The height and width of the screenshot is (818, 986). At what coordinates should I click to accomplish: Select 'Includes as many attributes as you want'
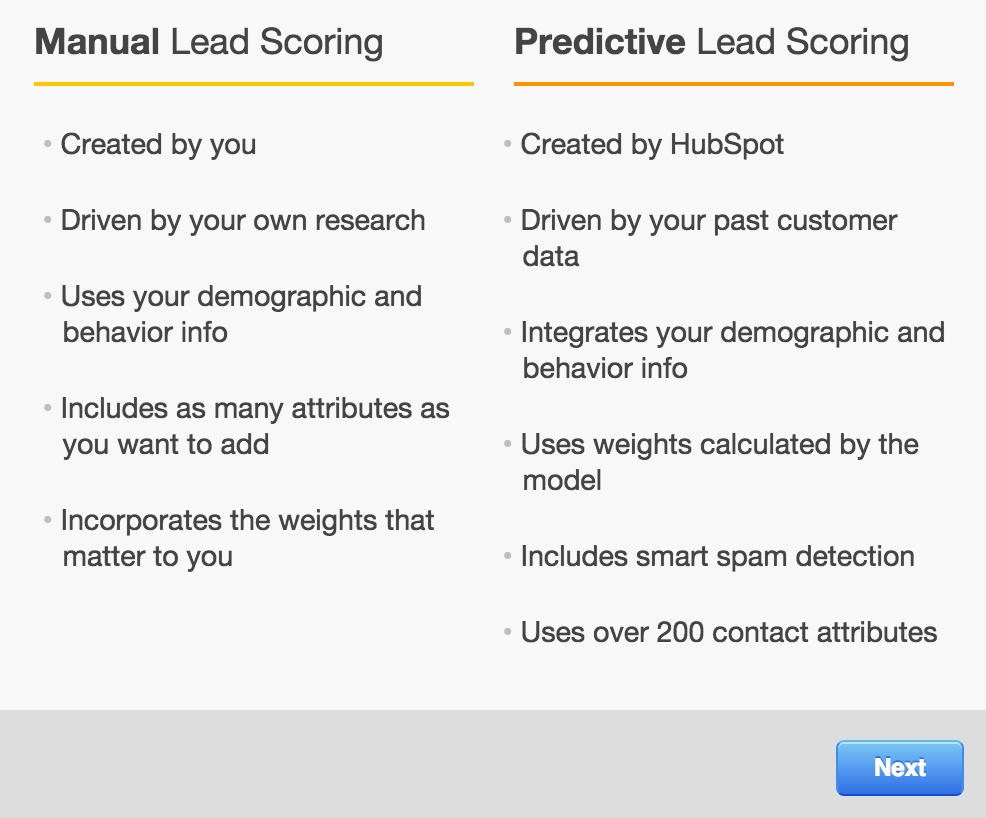(x=255, y=426)
